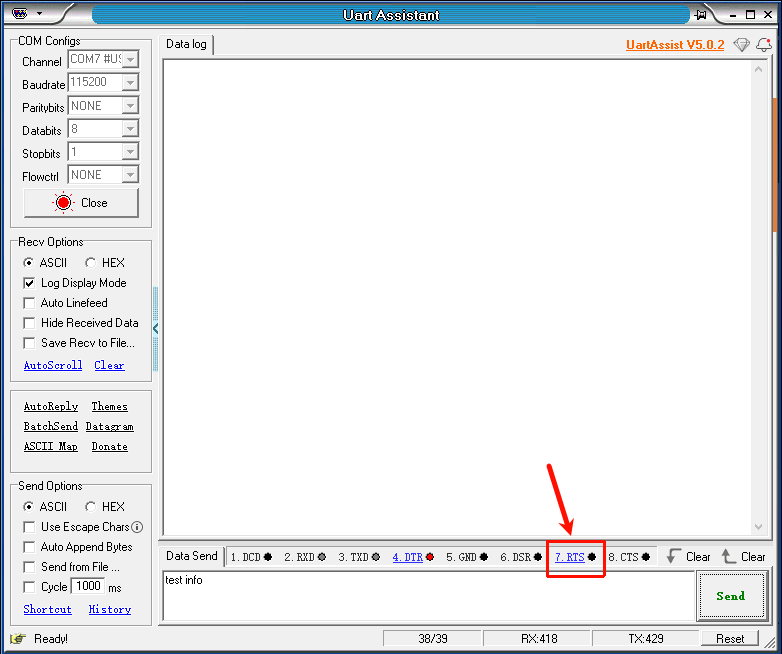This screenshot has height=654, width=782.
Task: Click the 38/39 status field
Action: coord(432,639)
